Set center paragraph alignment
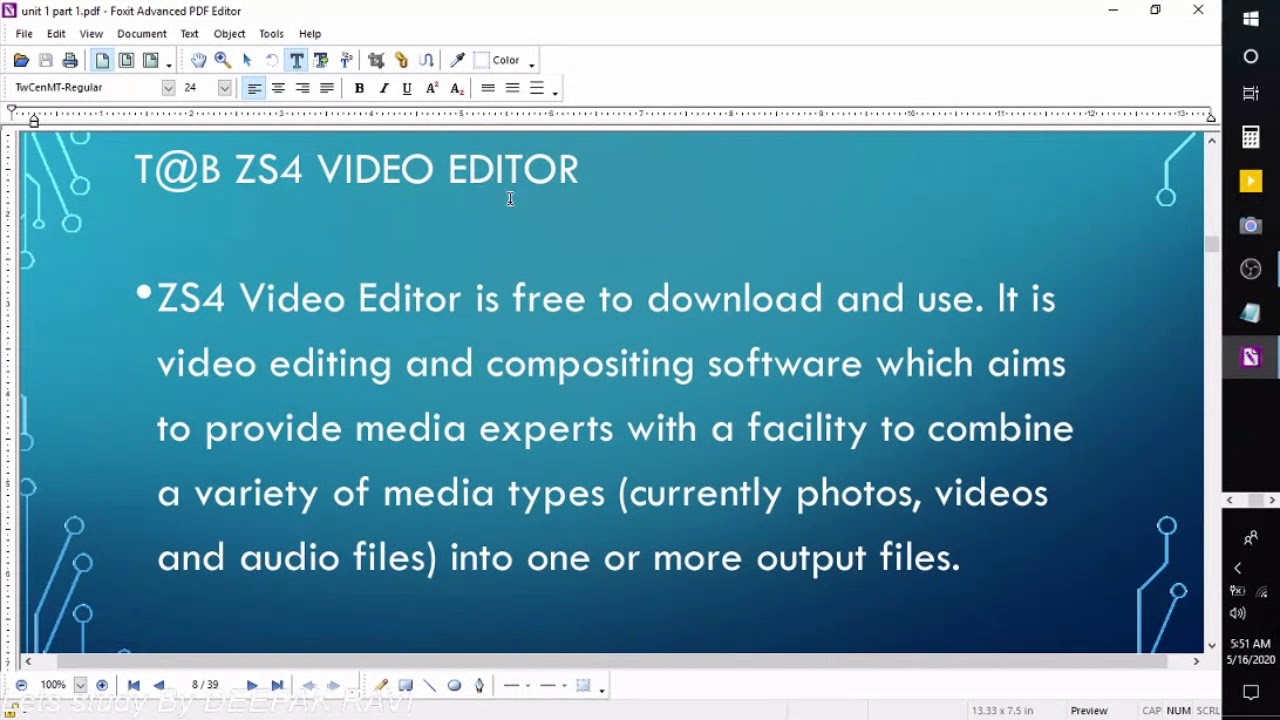This screenshot has width=1280, height=720. point(278,88)
